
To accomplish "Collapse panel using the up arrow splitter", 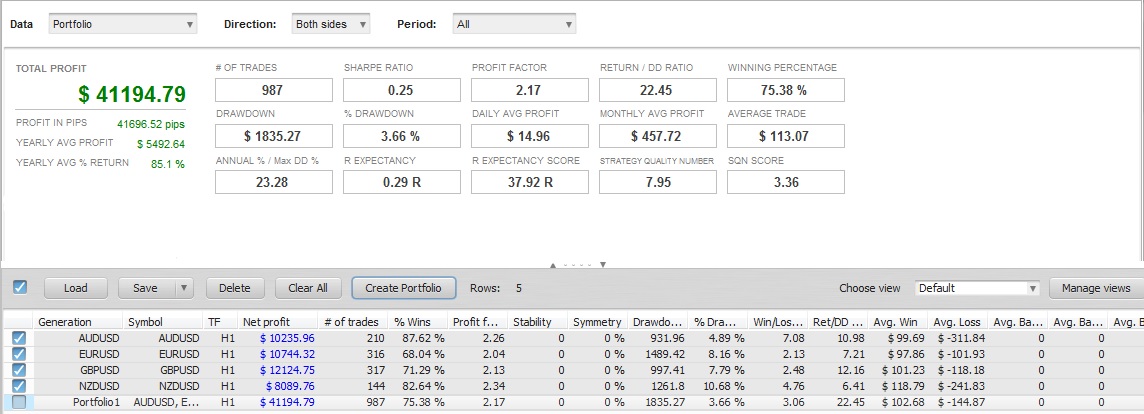I will (553, 264).
